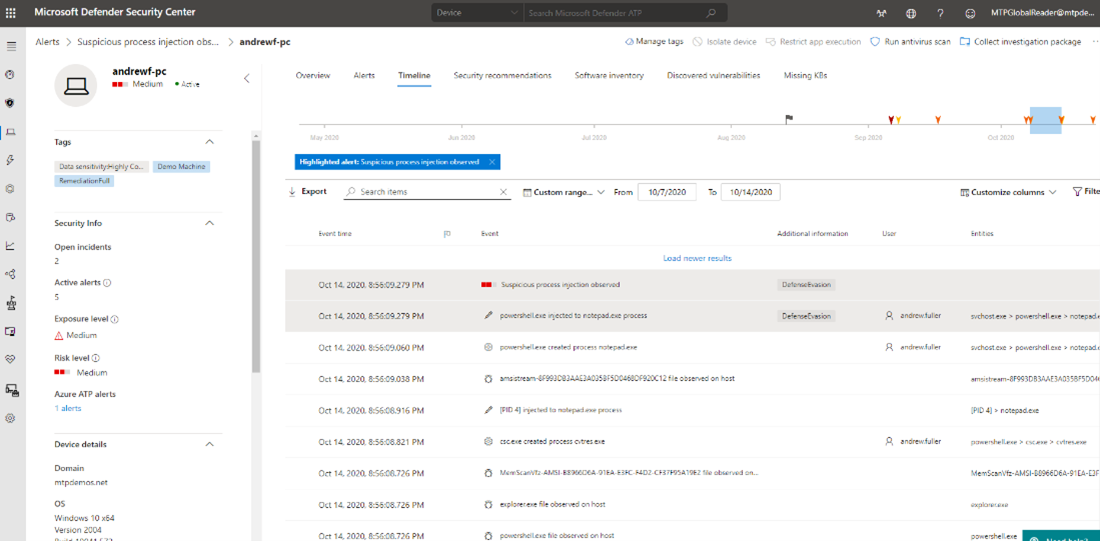Click in the Search items field
Viewport: 1100px width, 541px height.
tap(427, 192)
